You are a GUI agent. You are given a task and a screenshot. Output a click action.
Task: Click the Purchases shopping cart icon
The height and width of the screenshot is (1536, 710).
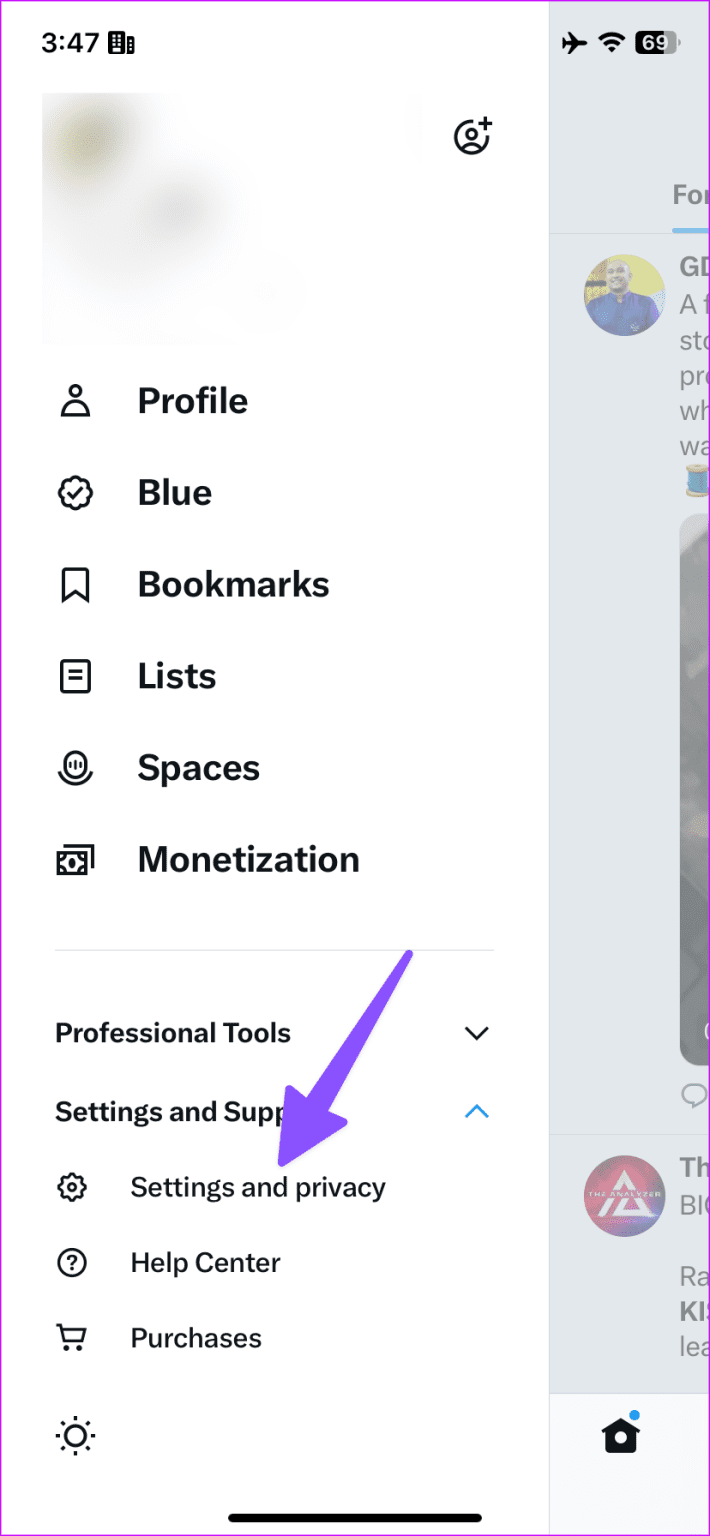[x=71, y=1337]
